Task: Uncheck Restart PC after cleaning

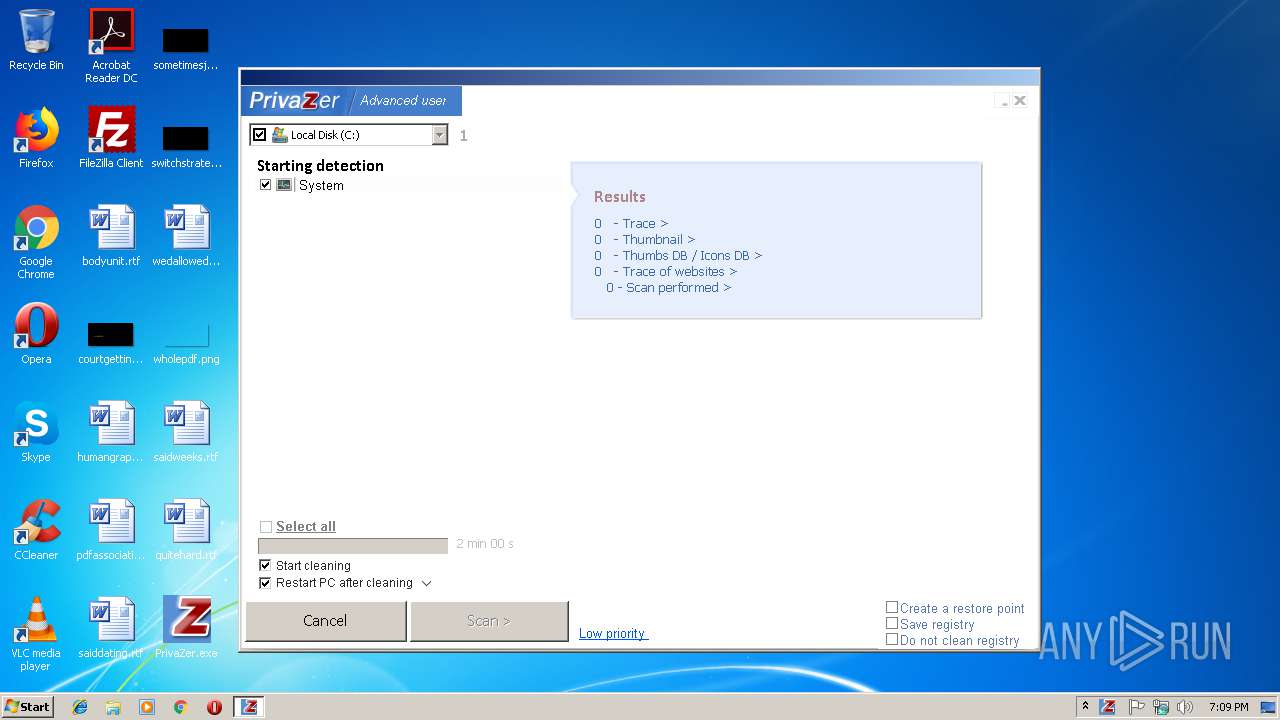Action: click(x=265, y=583)
